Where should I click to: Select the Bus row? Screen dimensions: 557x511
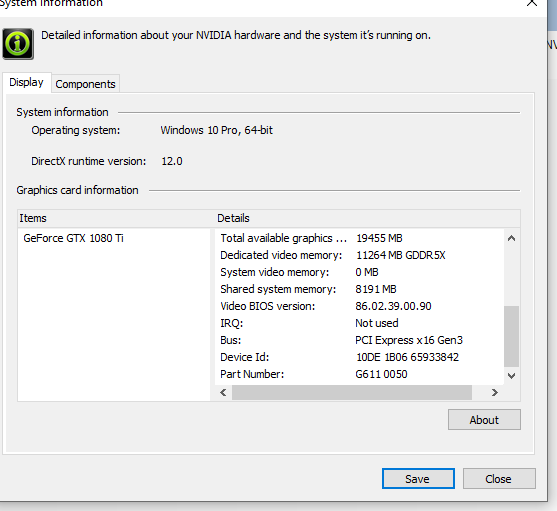(x=359, y=340)
